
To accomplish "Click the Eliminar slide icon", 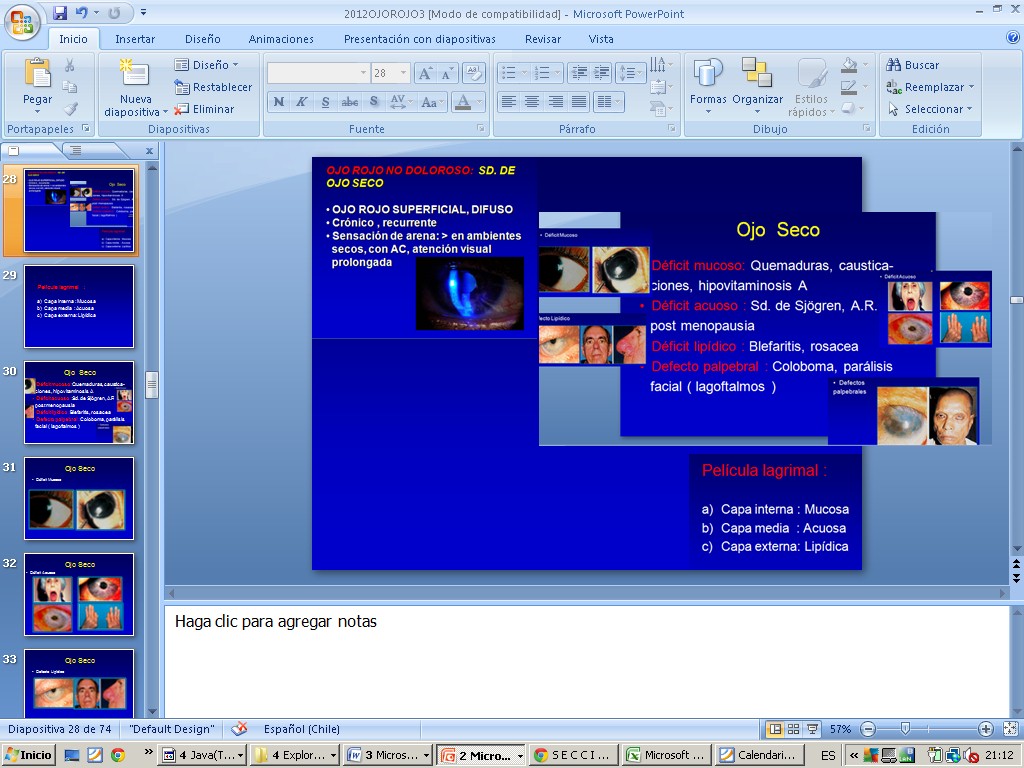I will pyautogui.click(x=182, y=109).
